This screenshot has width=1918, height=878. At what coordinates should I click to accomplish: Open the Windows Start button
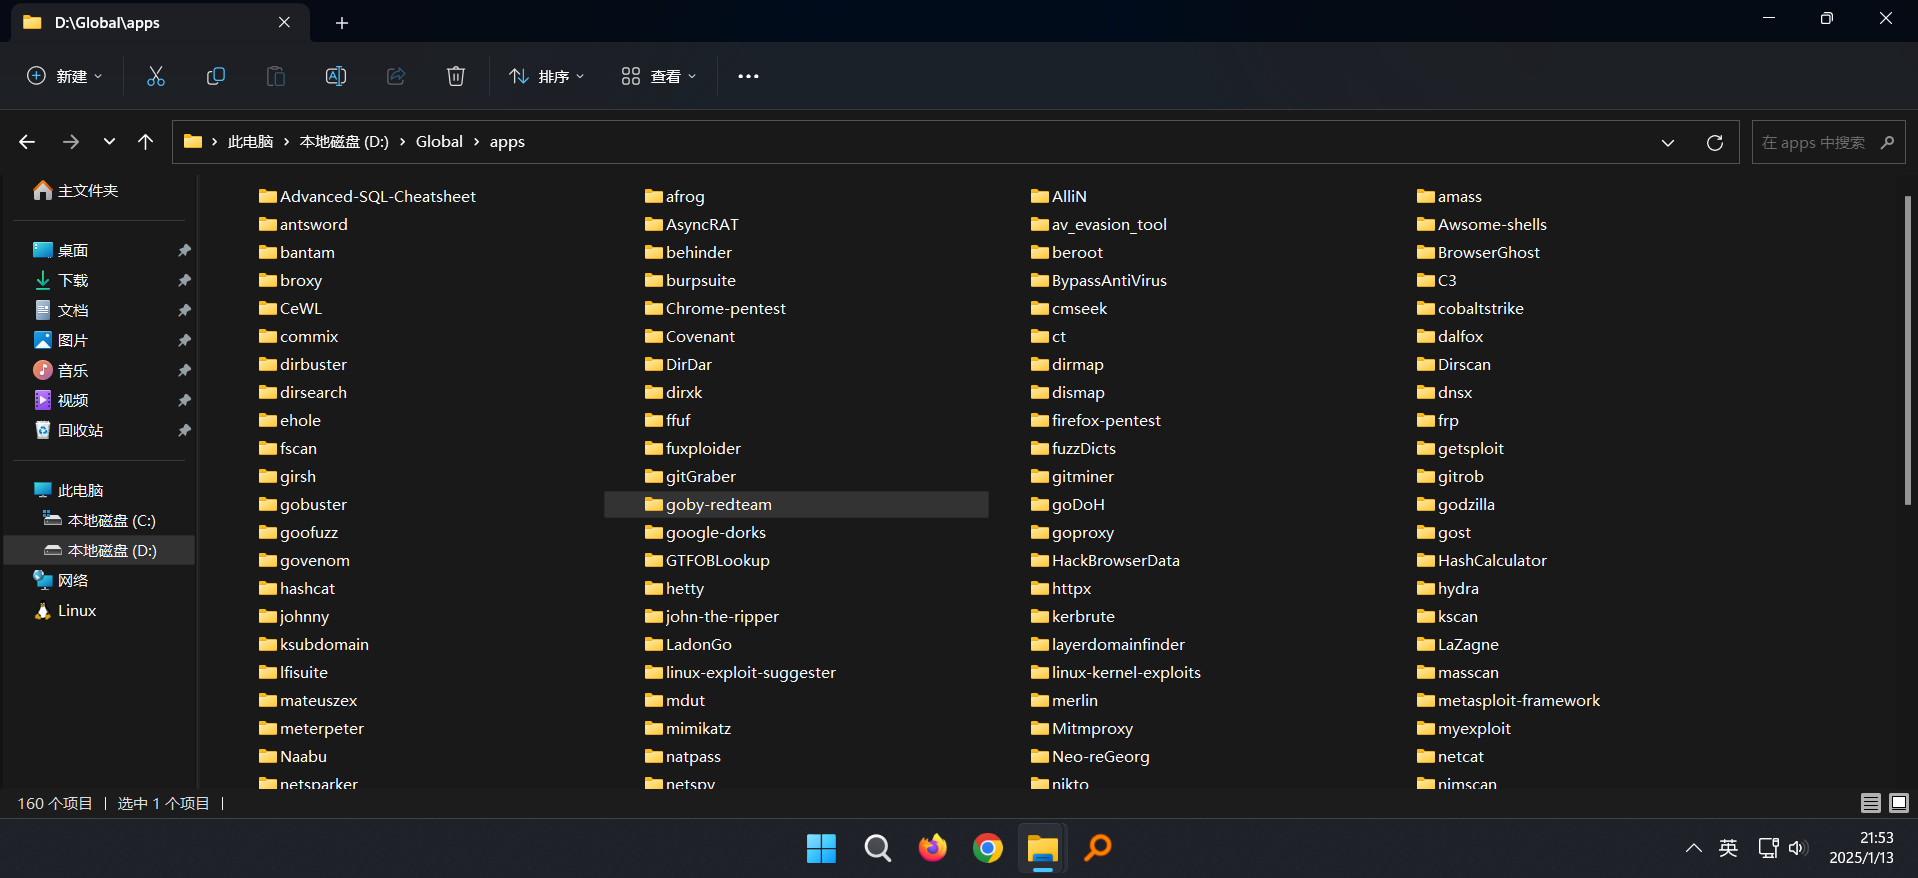[x=821, y=848]
